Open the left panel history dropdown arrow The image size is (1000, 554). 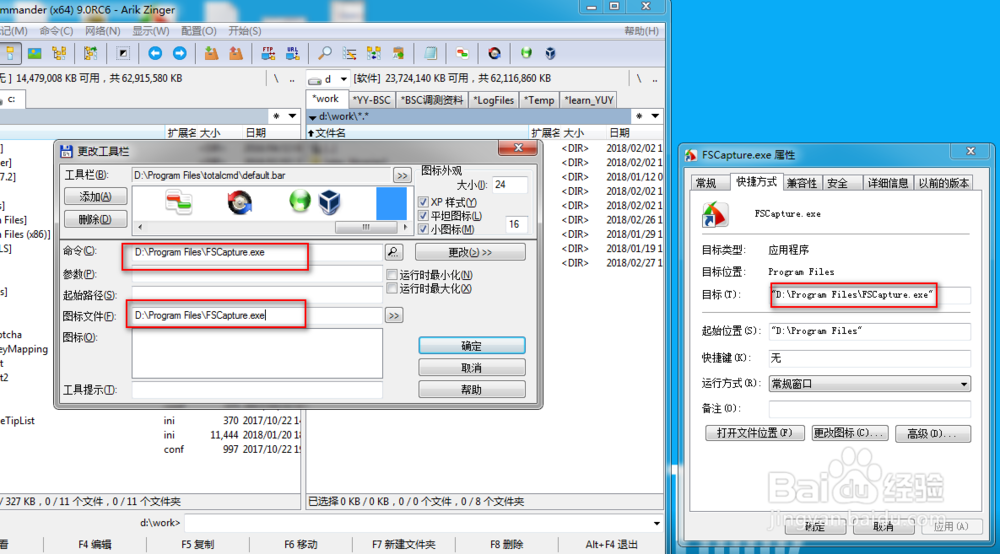coord(292,116)
